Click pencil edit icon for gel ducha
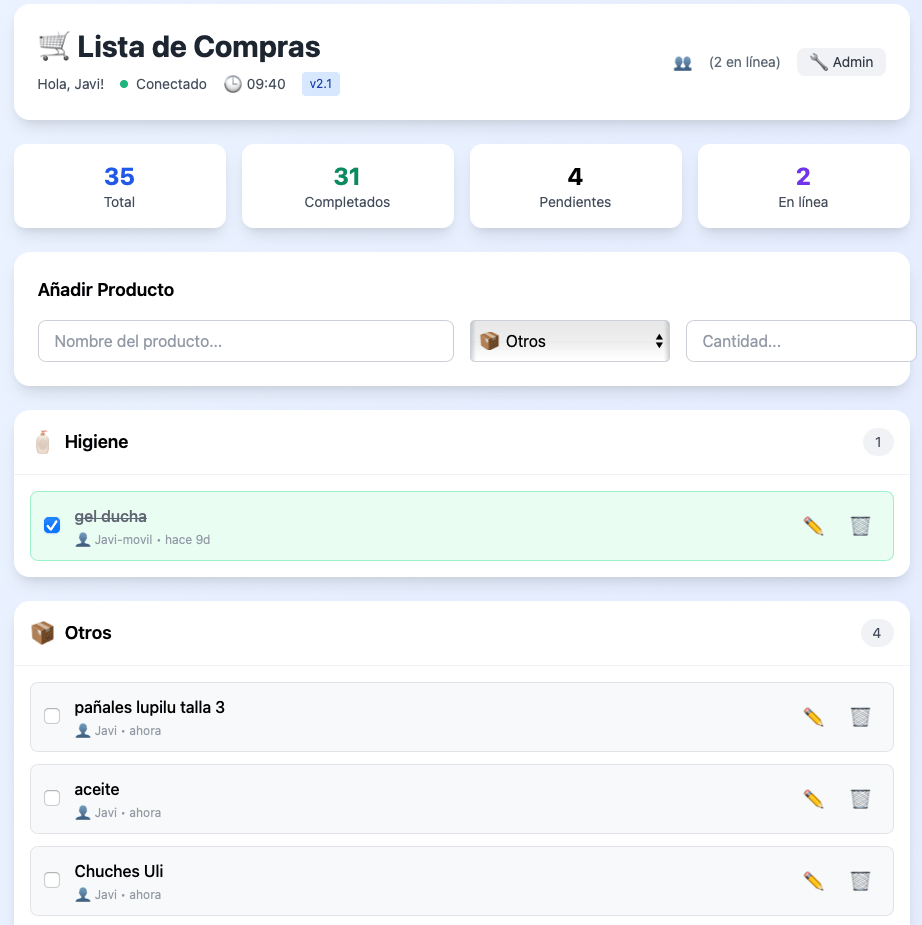922x925 pixels. 813,526
